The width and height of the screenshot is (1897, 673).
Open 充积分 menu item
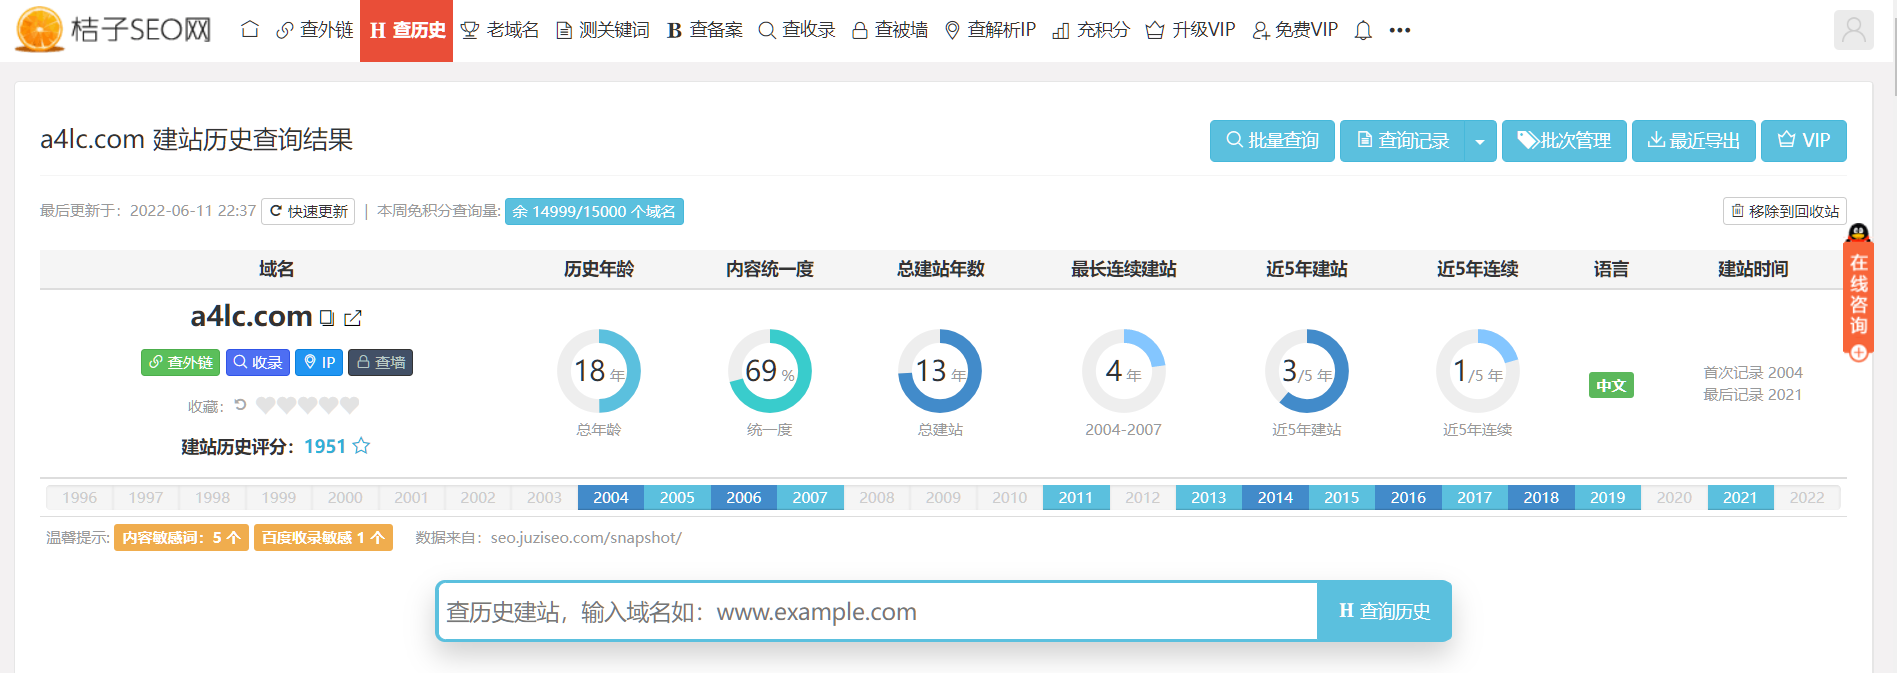click(x=1091, y=30)
